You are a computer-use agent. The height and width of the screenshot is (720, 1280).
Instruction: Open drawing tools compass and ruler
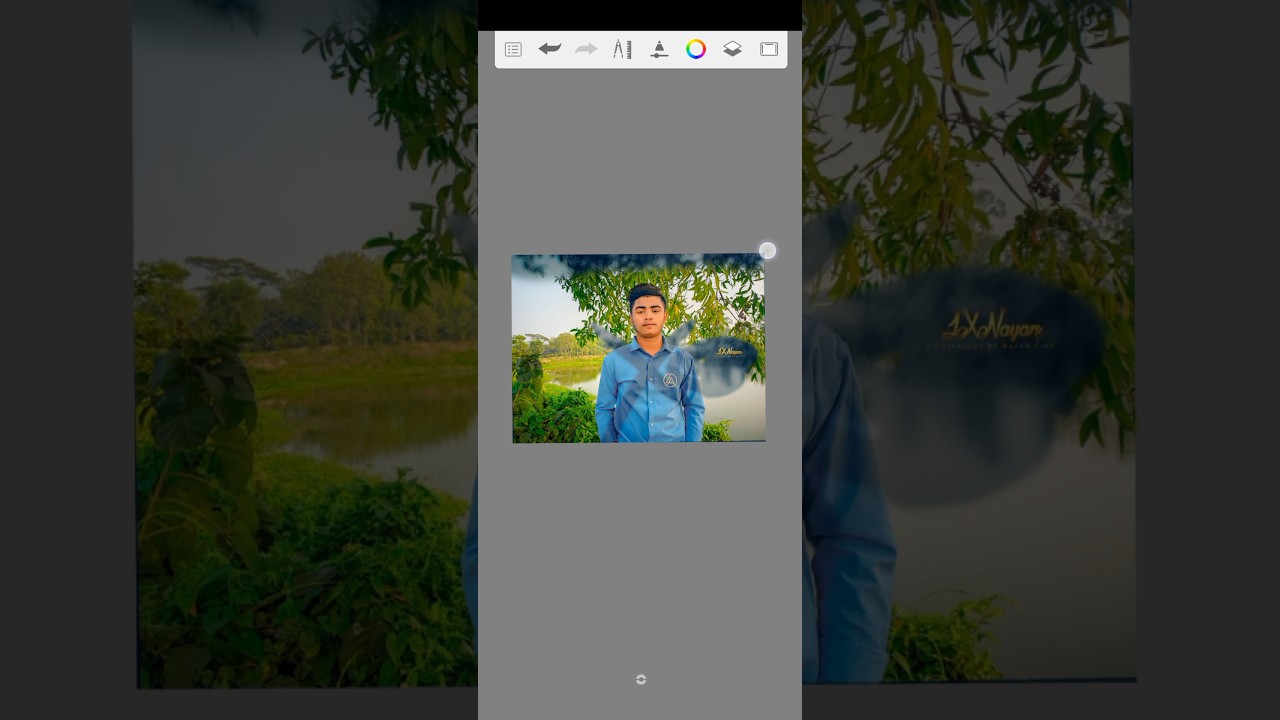click(622, 49)
